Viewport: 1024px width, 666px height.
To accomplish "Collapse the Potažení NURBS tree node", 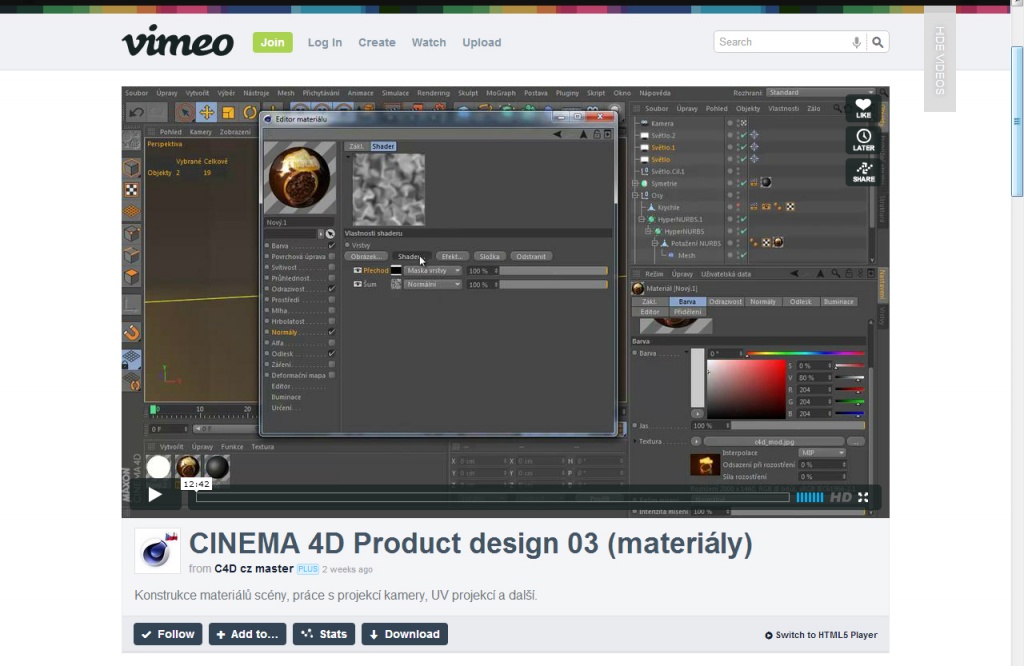I will 654,243.
